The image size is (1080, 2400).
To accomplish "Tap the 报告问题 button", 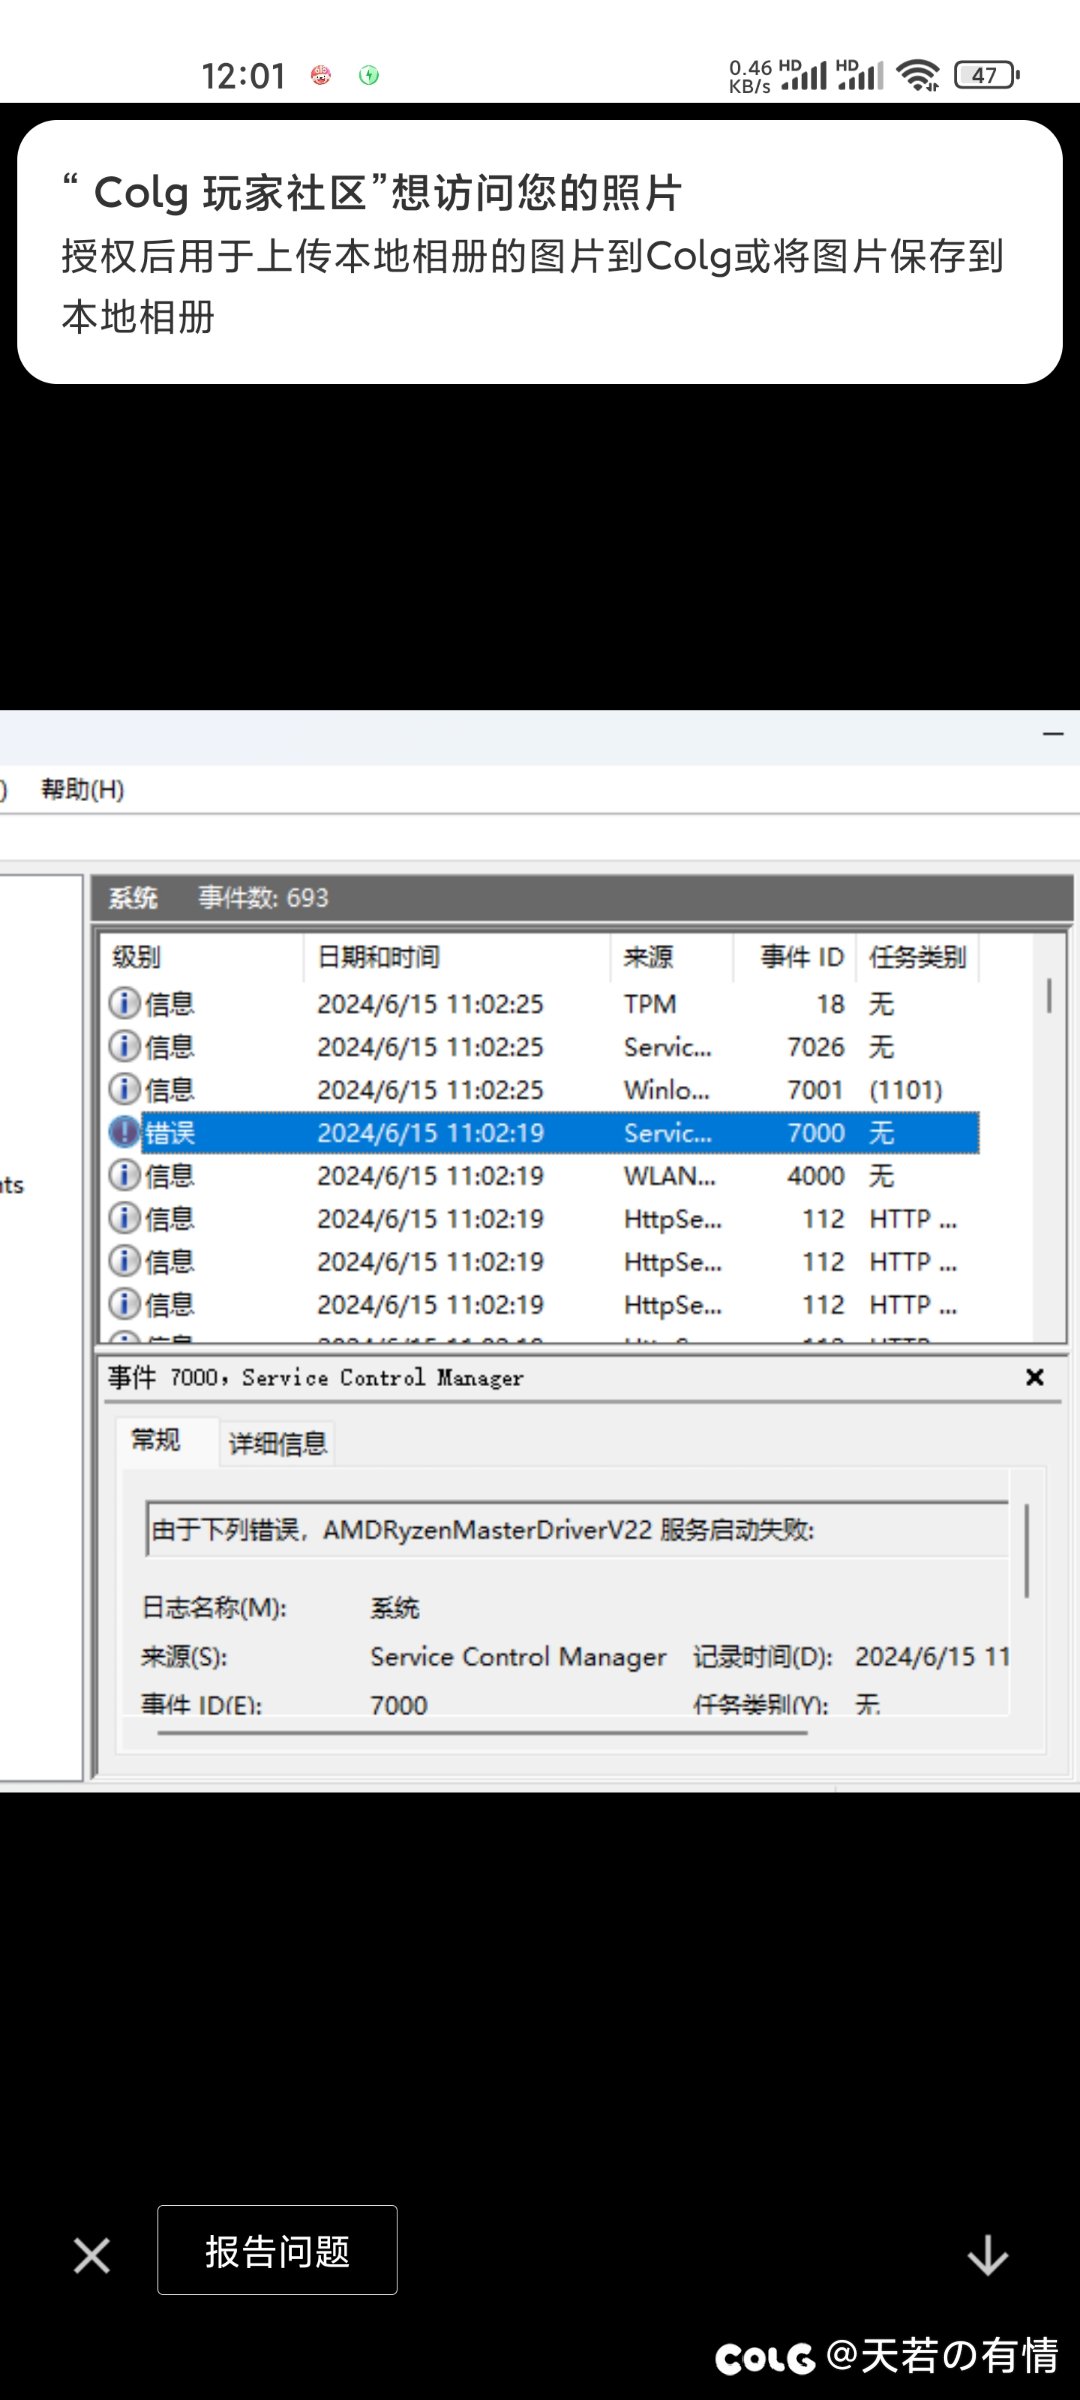I will click(277, 2250).
